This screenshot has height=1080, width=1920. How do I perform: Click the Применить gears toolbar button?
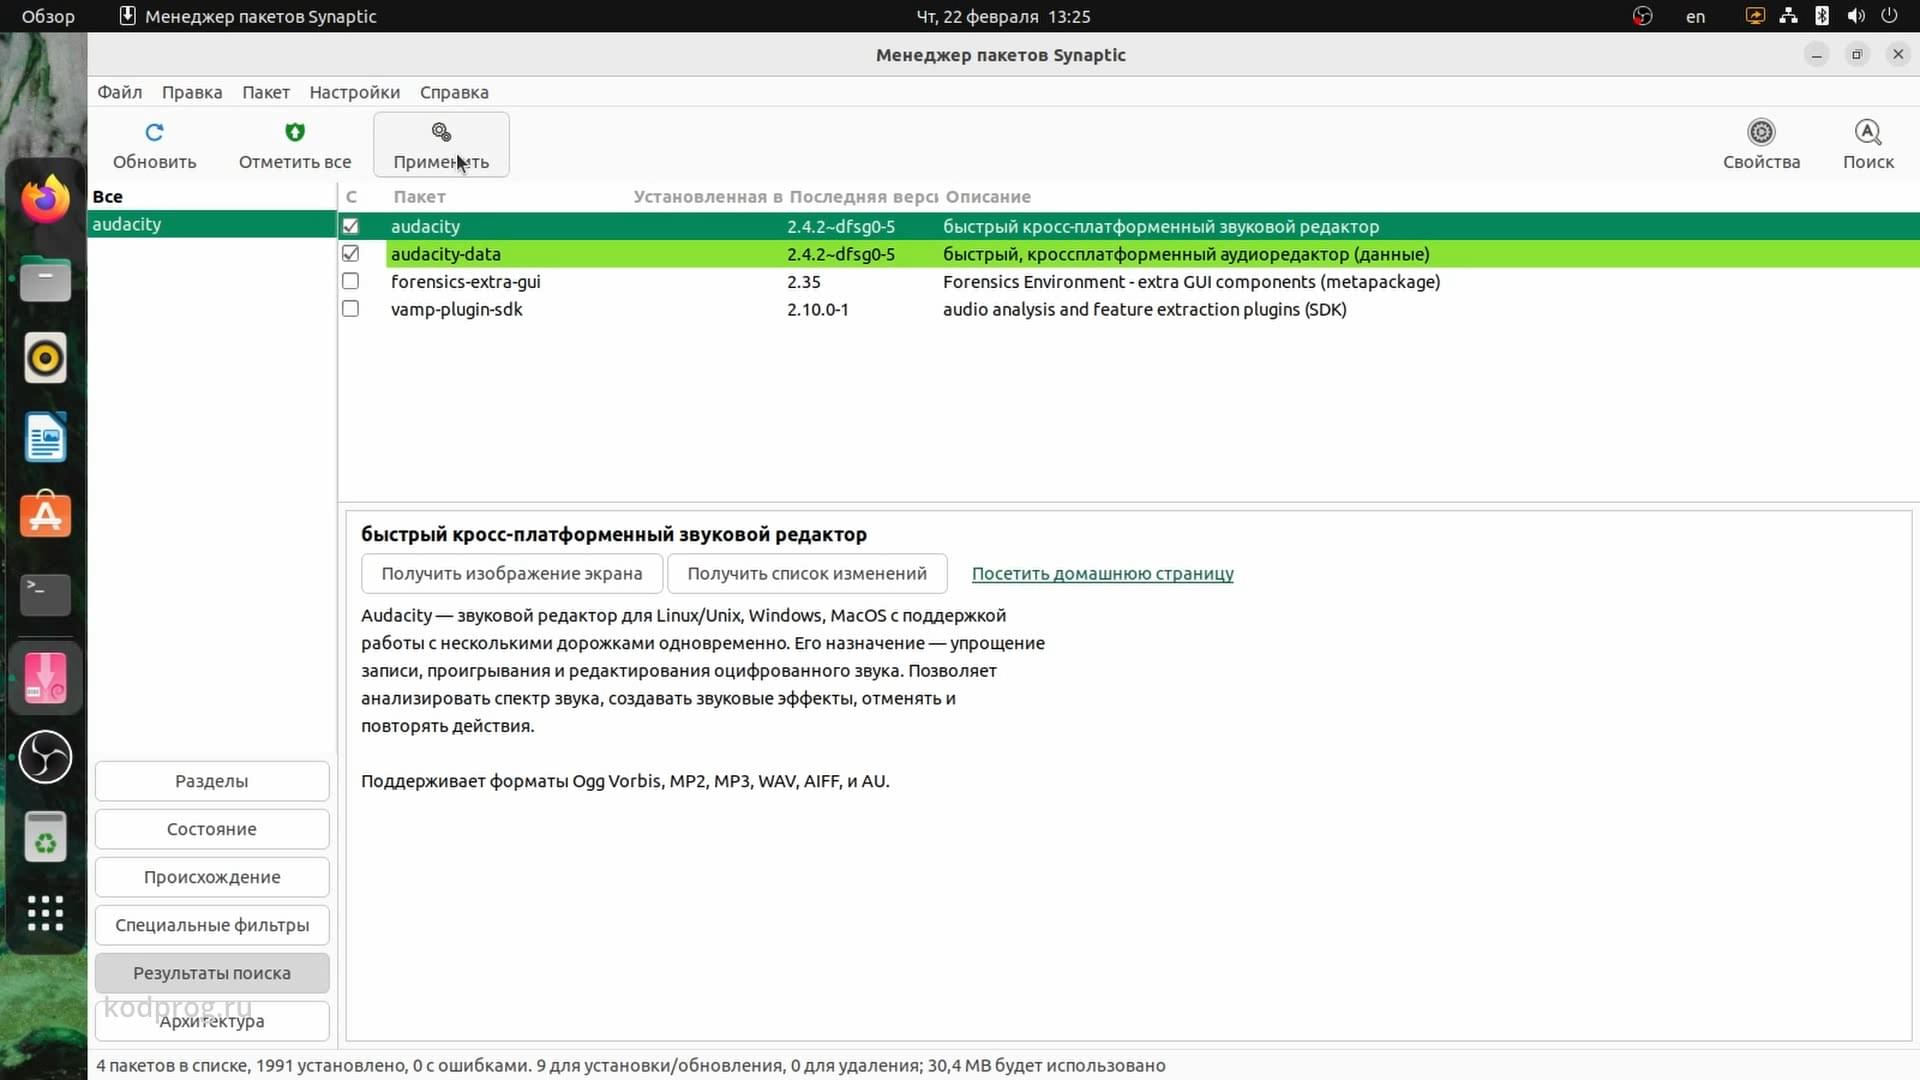click(441, 145)
